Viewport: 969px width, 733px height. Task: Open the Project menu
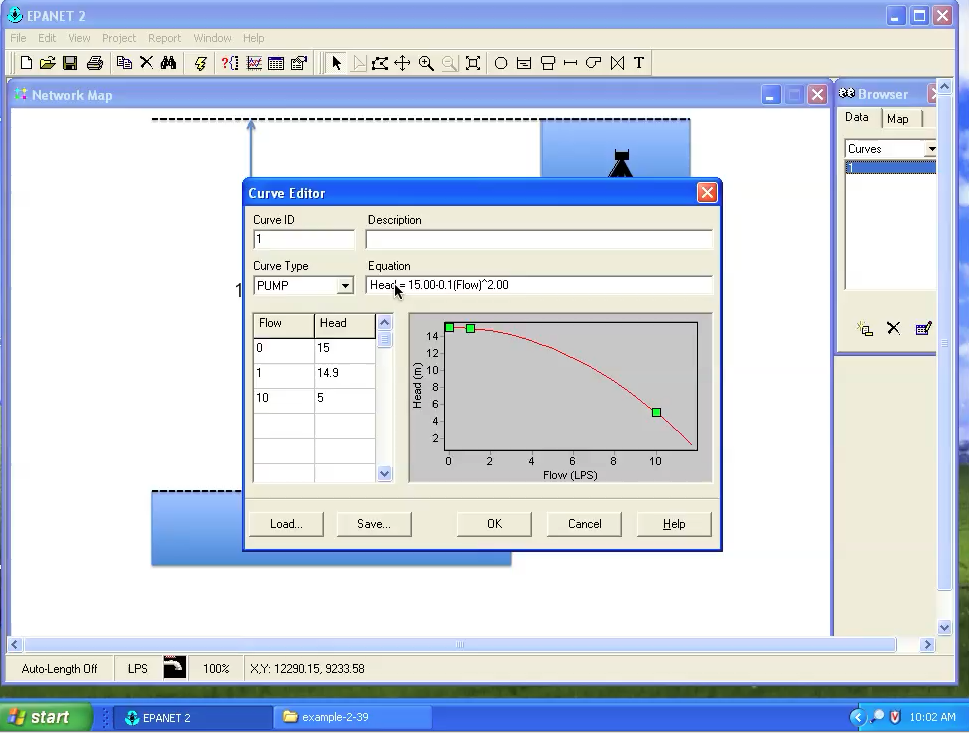(119, 38)
